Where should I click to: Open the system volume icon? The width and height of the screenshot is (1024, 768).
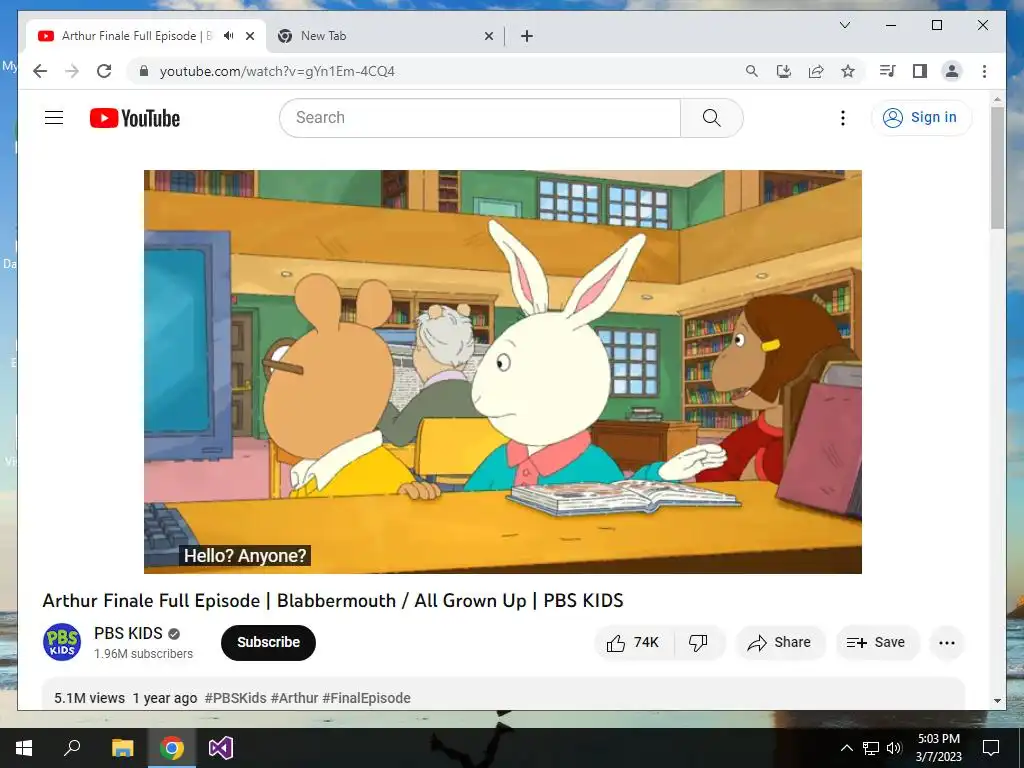pyautogui.click(x=895, y=748)
